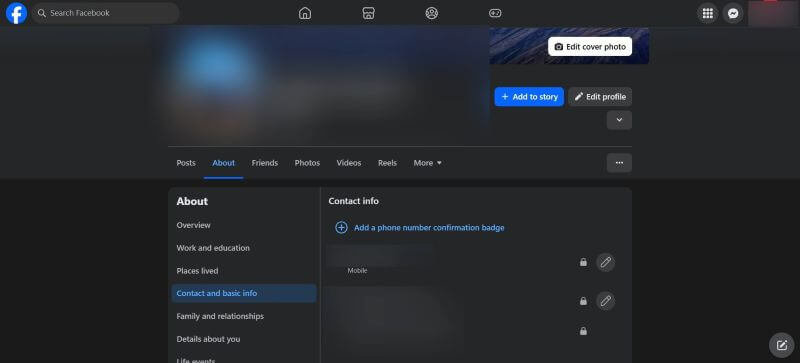Viewport: 800px width, 363px height.
Task: Click the plus circle icon for badge
Action: (x=341, y=228)
